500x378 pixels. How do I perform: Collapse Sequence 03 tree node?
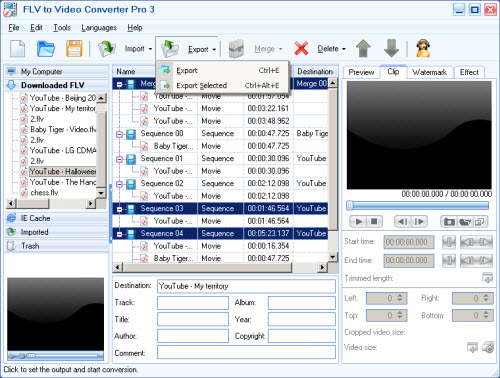pos(119,209)
